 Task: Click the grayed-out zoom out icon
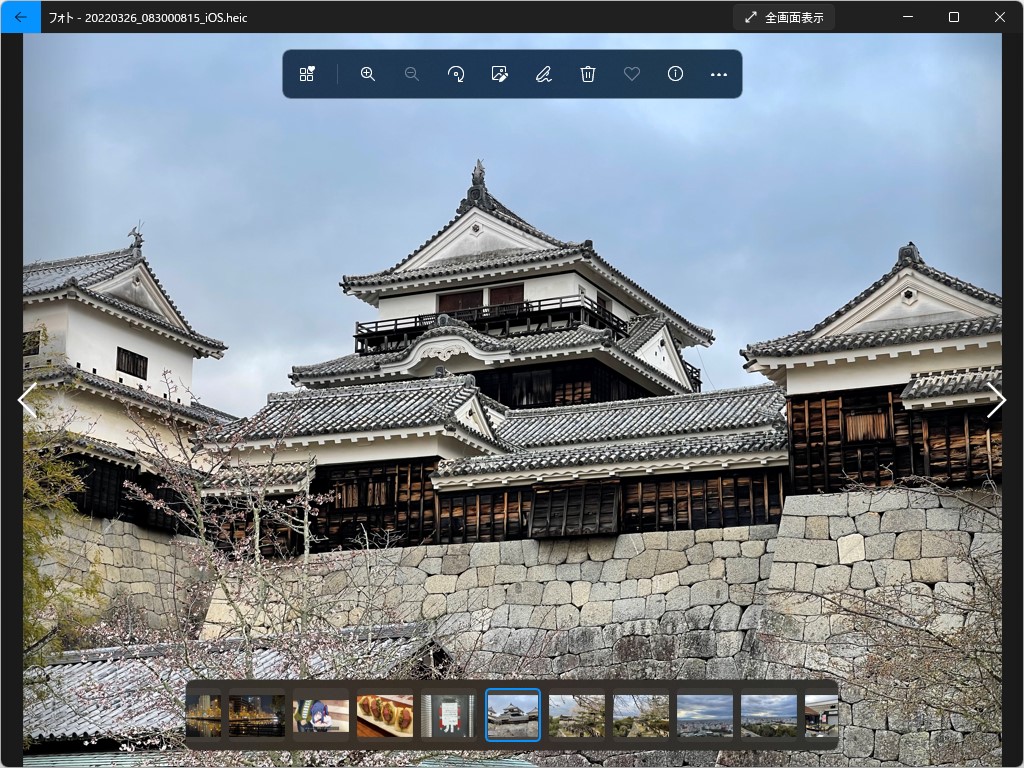click(x=412, y=73)
